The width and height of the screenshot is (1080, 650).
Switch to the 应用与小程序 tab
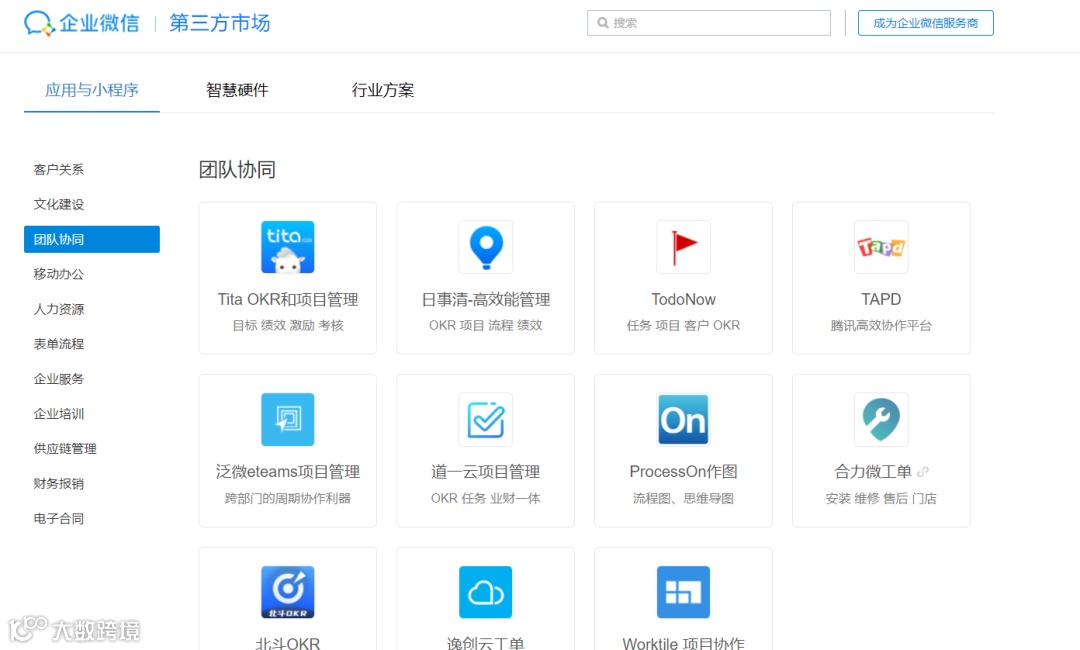[x=92, y=90]
